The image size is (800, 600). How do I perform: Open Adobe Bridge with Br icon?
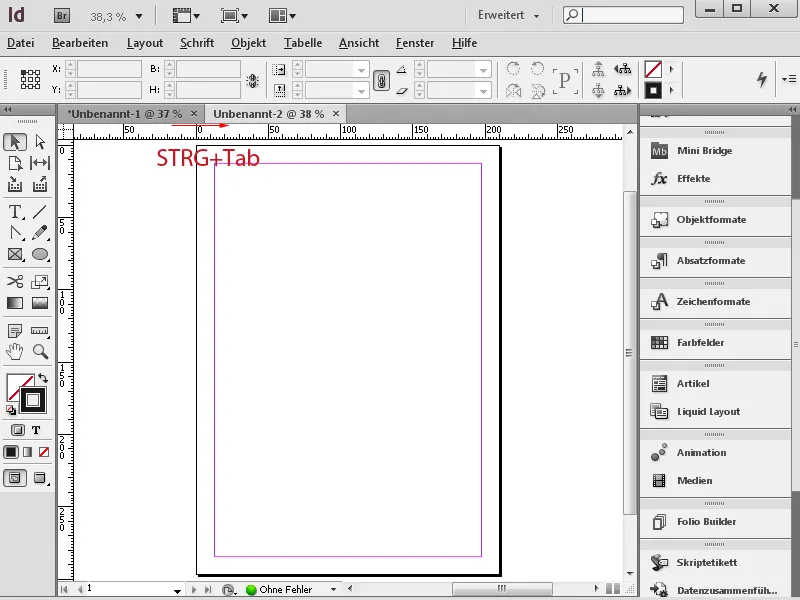[62, 16]
